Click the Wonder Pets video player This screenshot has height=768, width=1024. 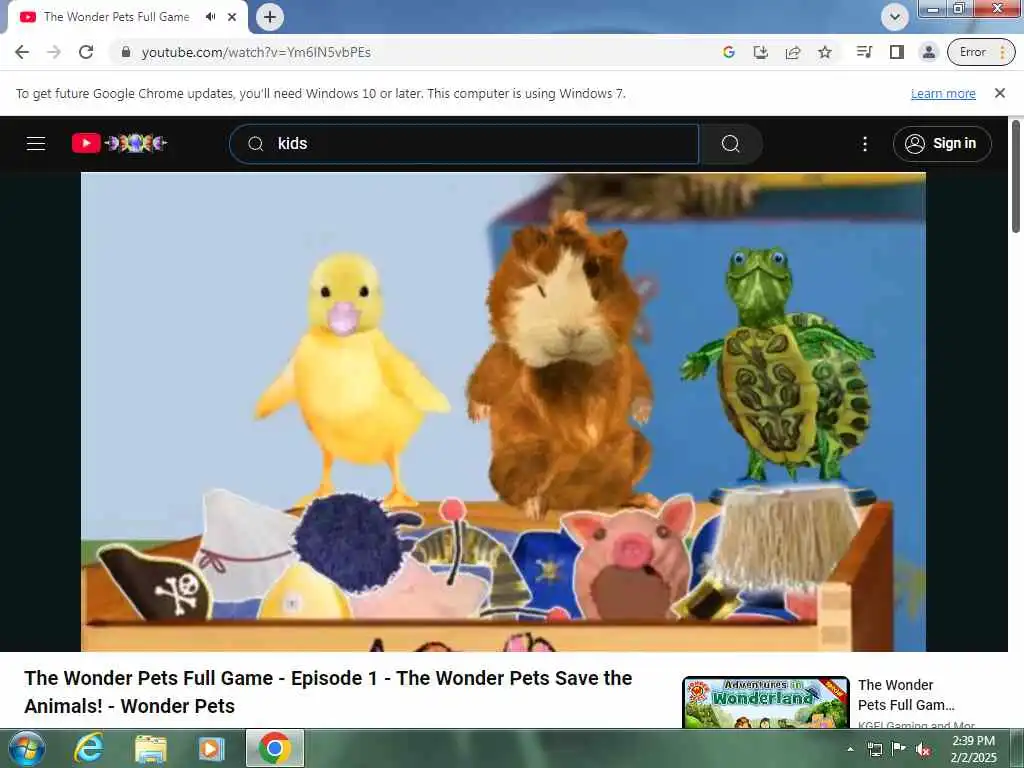(x=503, y=411)
